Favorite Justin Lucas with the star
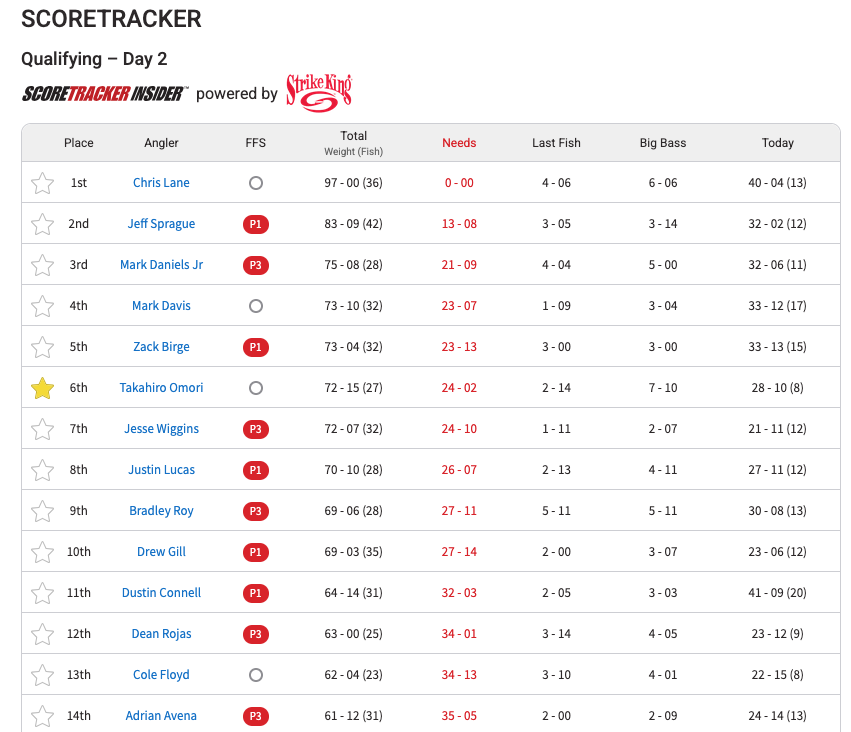Viewport: 851px width, 732px height. tap(42, 470)
